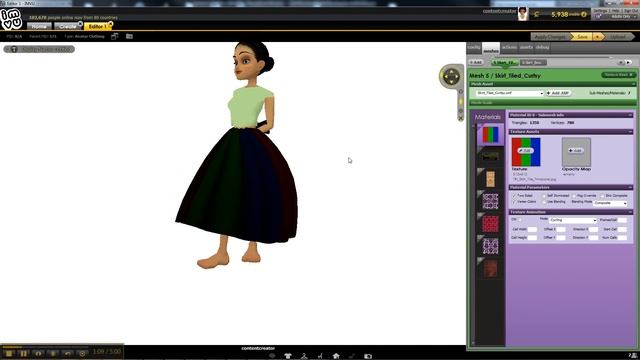
Task: Click the folder icon in the editor toolbar
Action: click(x=129, y=36)
